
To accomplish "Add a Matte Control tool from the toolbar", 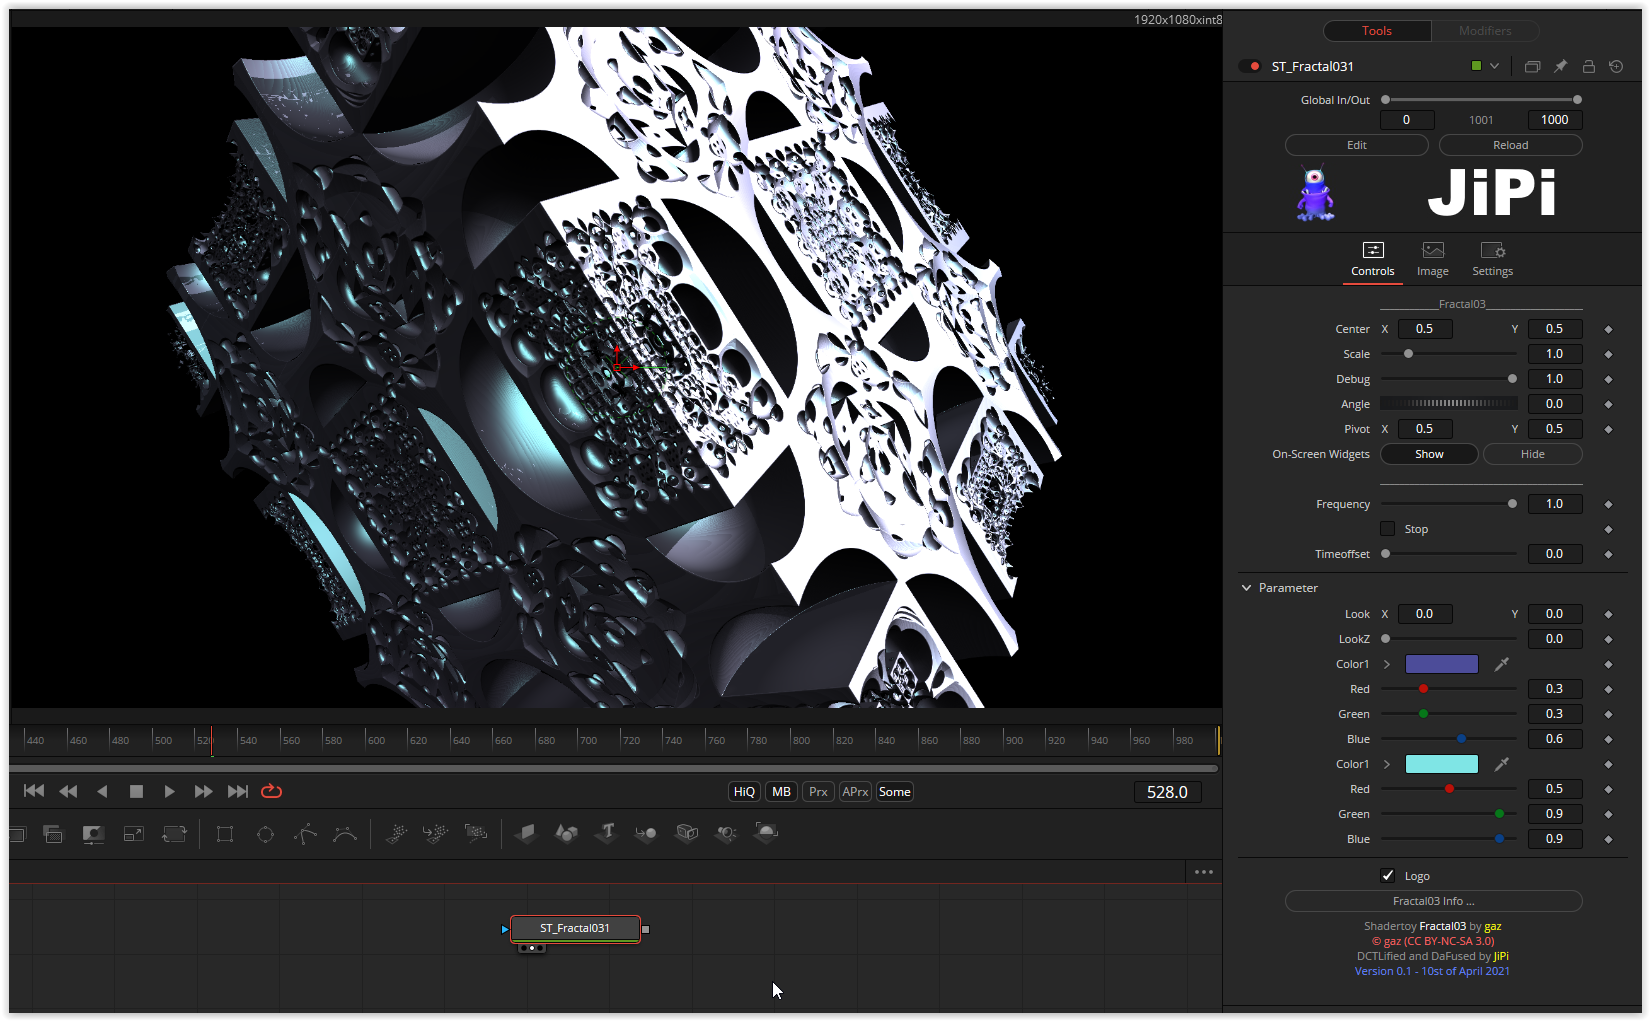I will pos(93,833).
